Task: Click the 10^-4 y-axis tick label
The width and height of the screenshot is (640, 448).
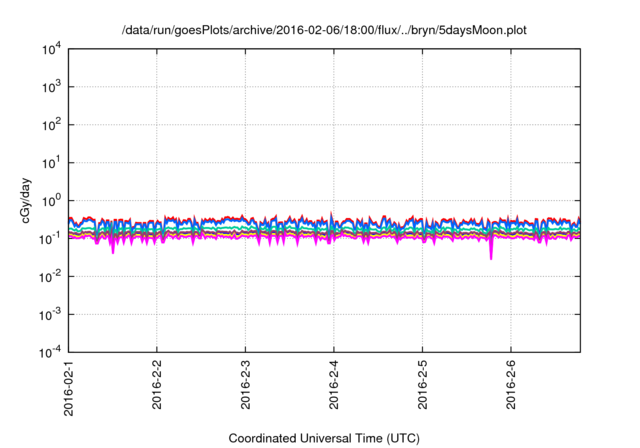Action: [x=50, y=352]
